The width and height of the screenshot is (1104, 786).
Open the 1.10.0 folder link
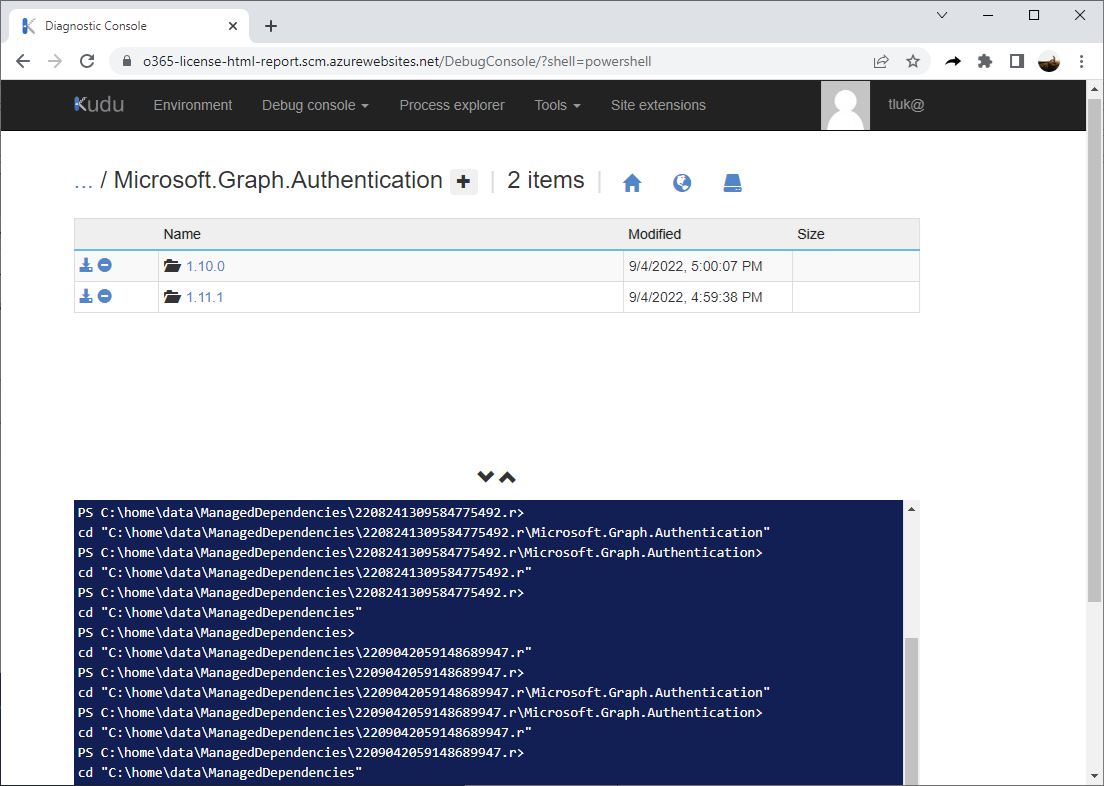205,266
